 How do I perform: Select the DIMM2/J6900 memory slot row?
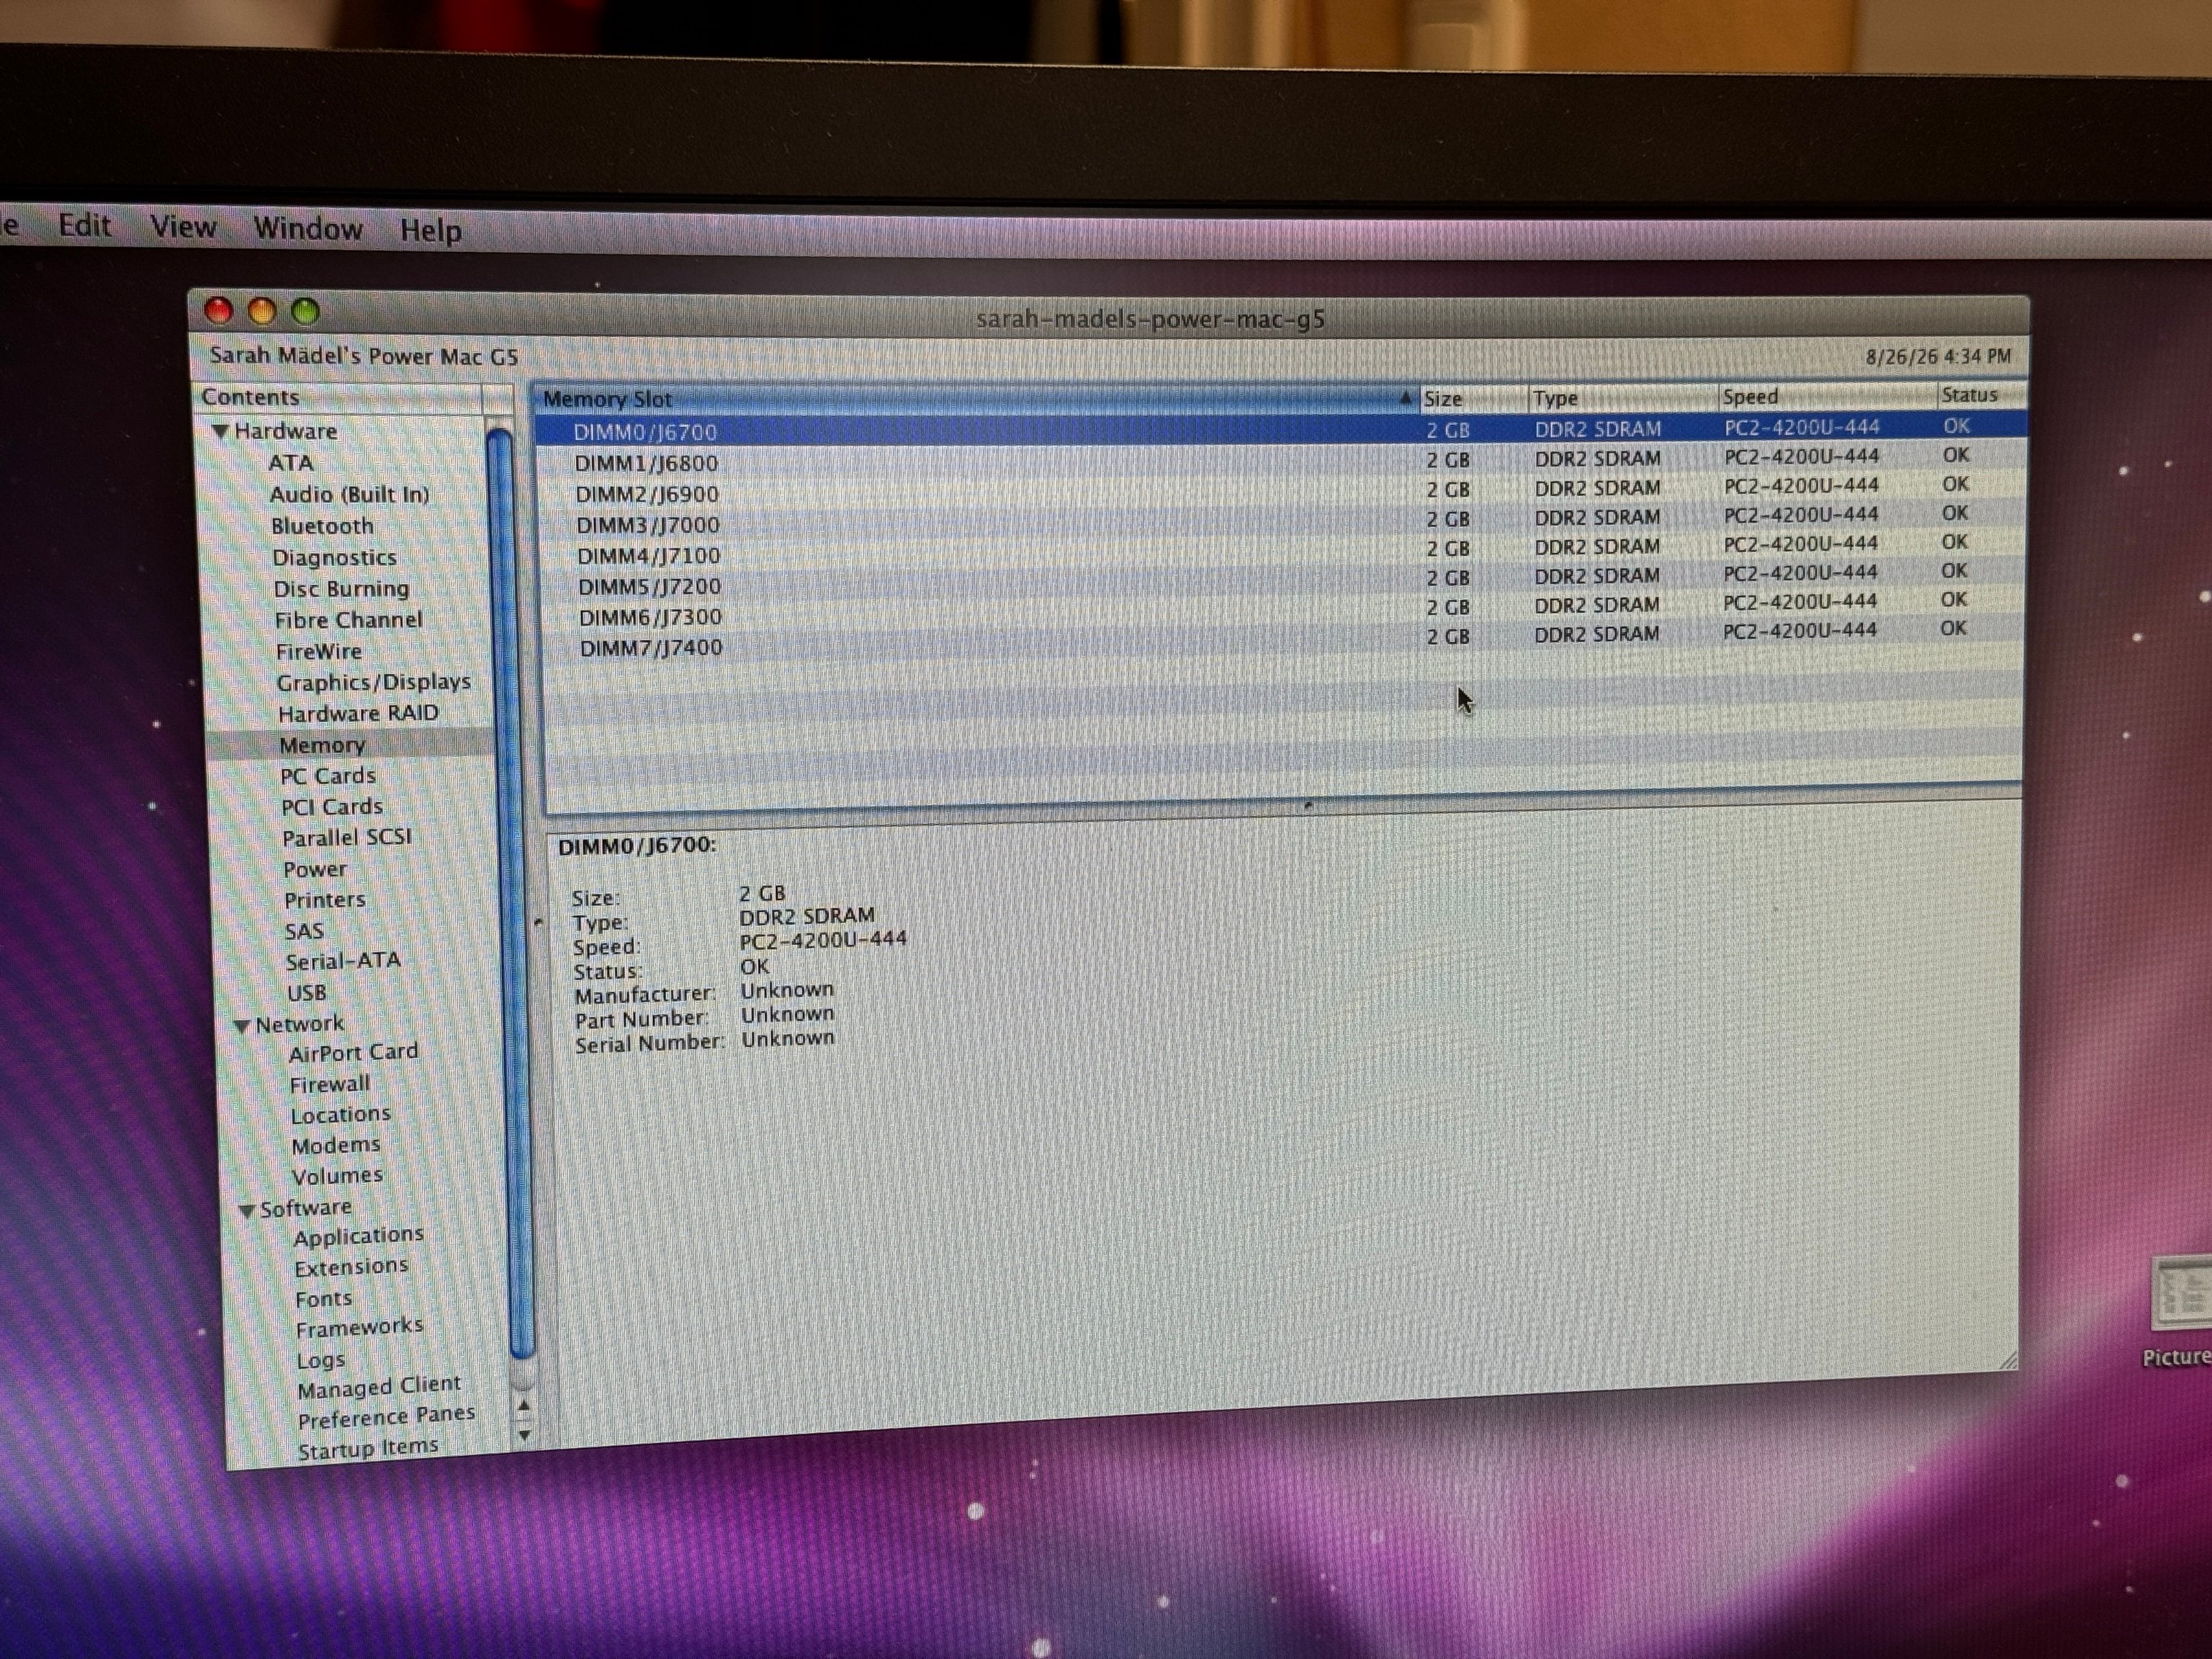1281,489
